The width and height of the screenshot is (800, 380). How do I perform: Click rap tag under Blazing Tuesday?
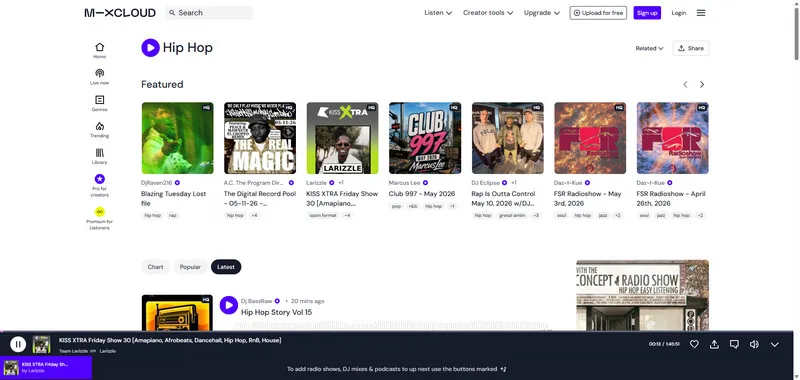pos(172,215)
